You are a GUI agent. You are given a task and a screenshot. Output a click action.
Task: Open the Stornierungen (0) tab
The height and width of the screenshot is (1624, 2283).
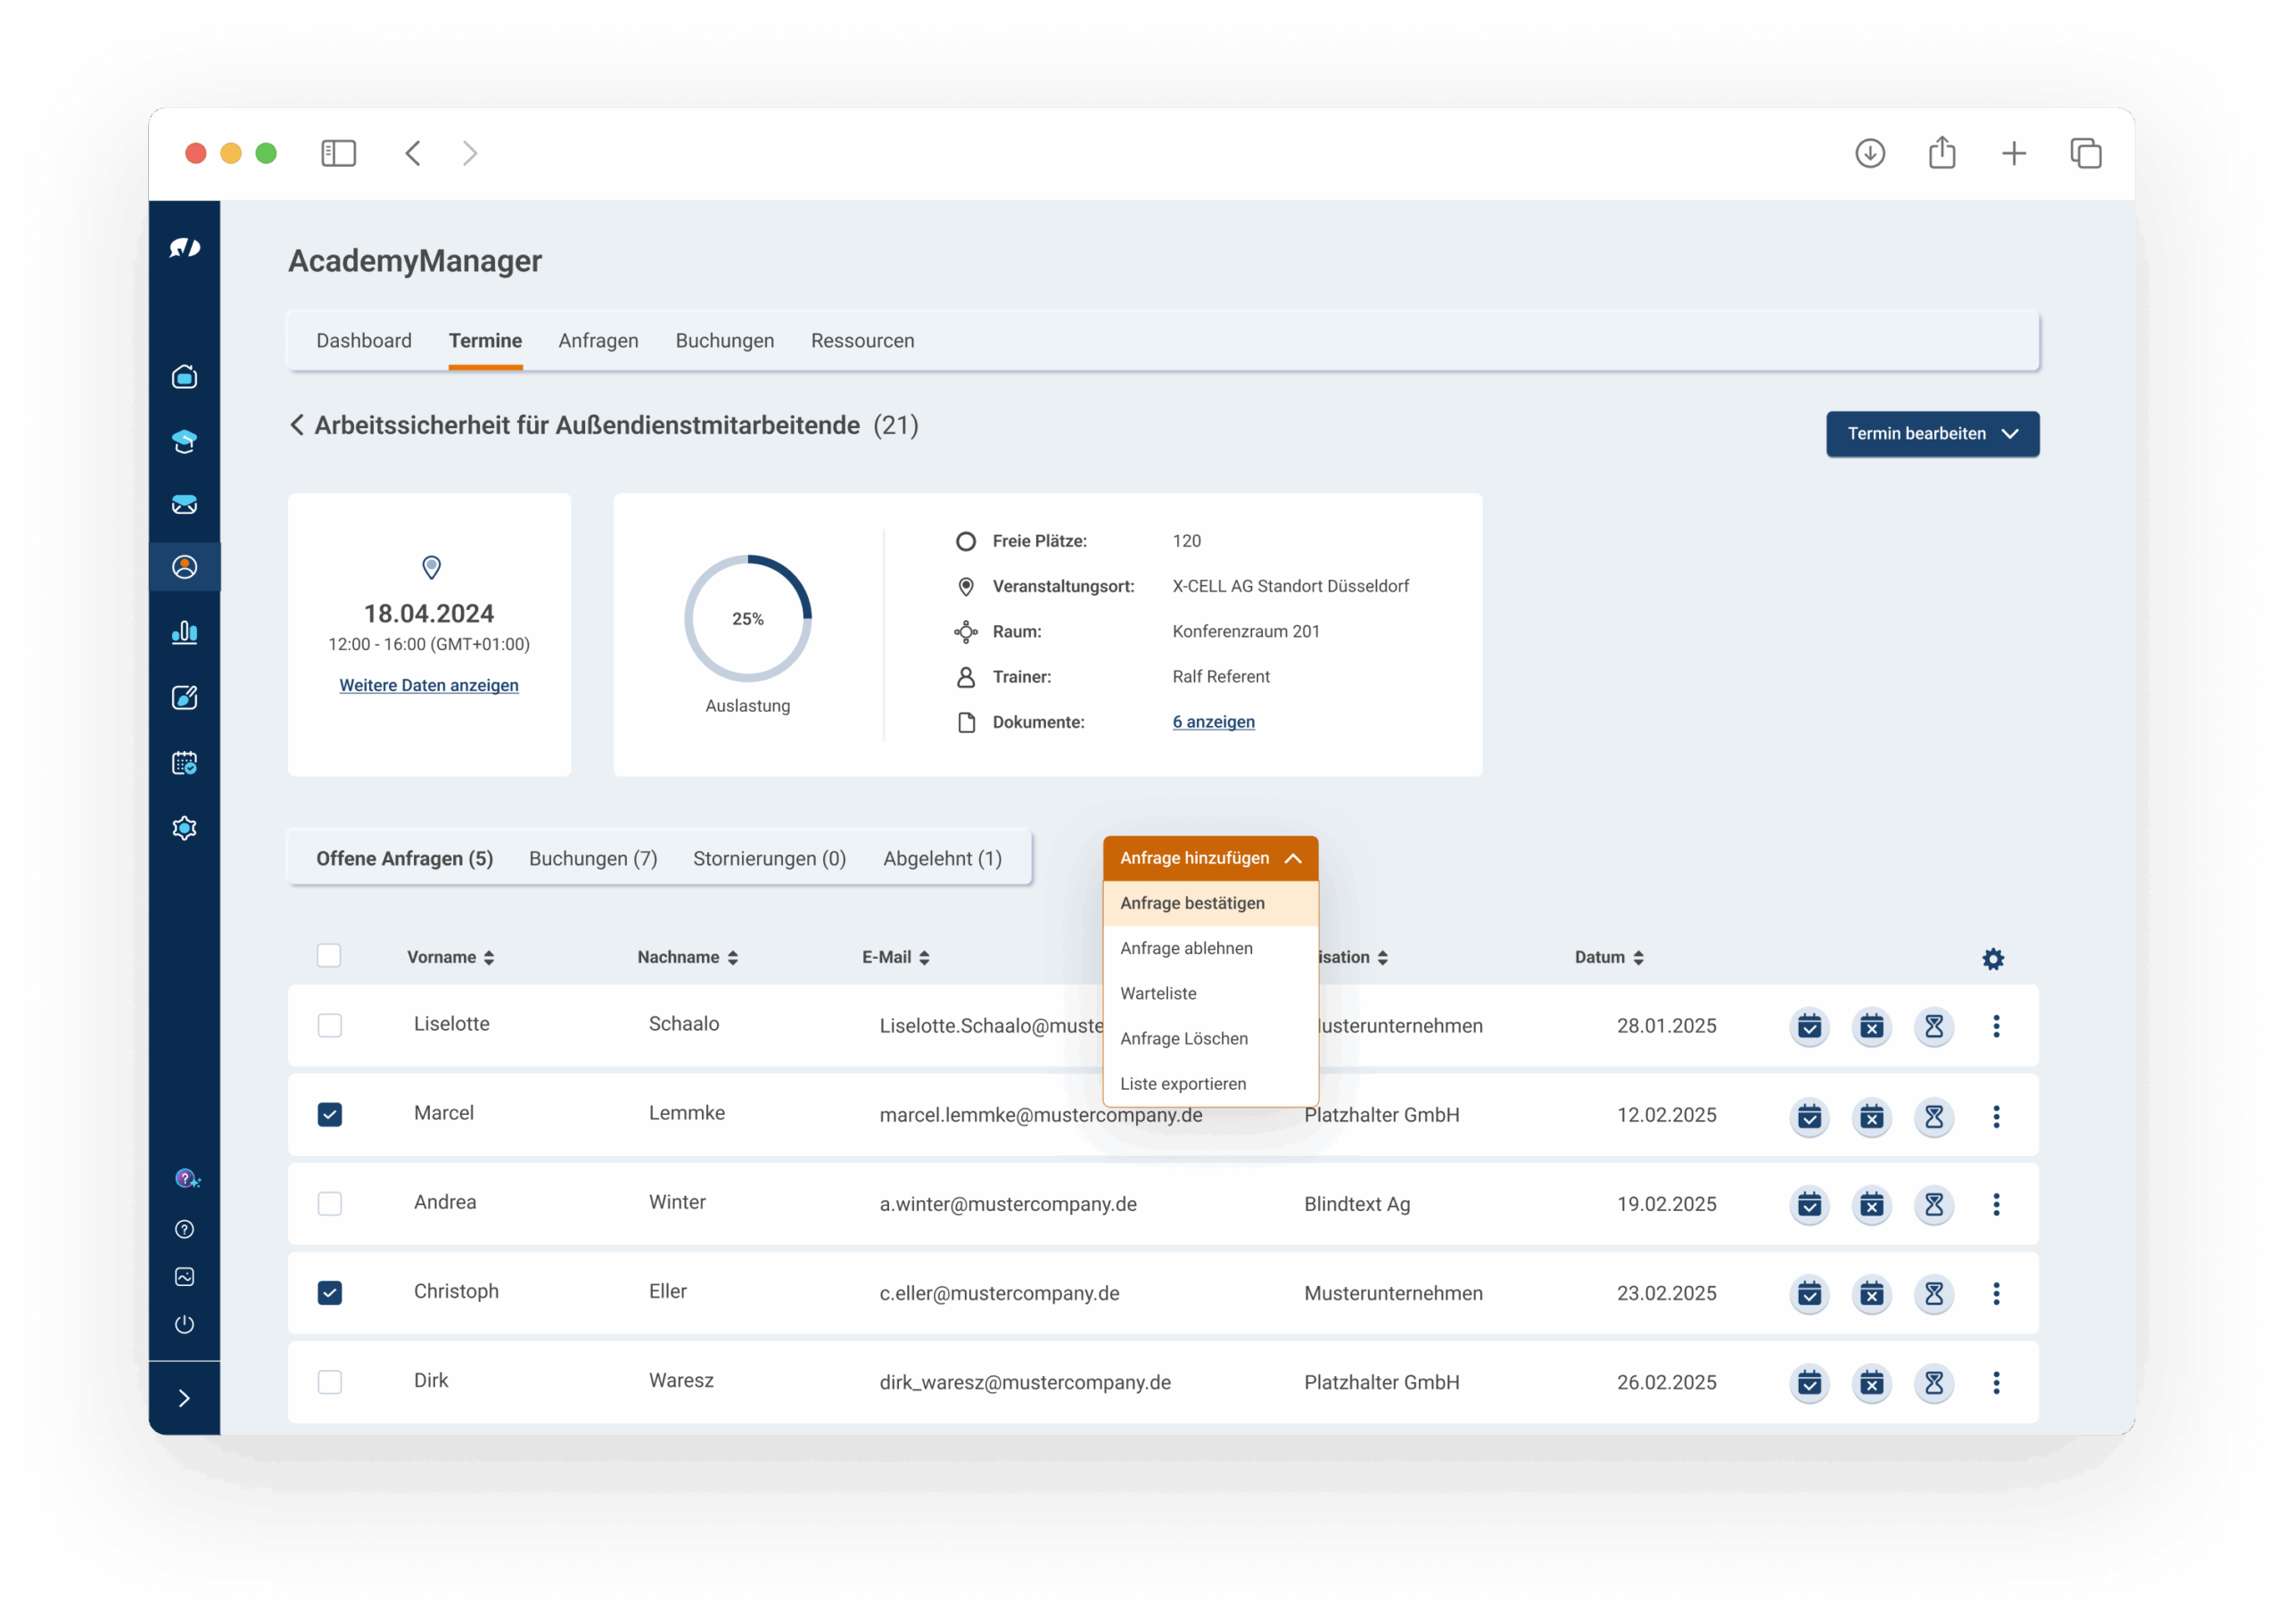point(769,859)
